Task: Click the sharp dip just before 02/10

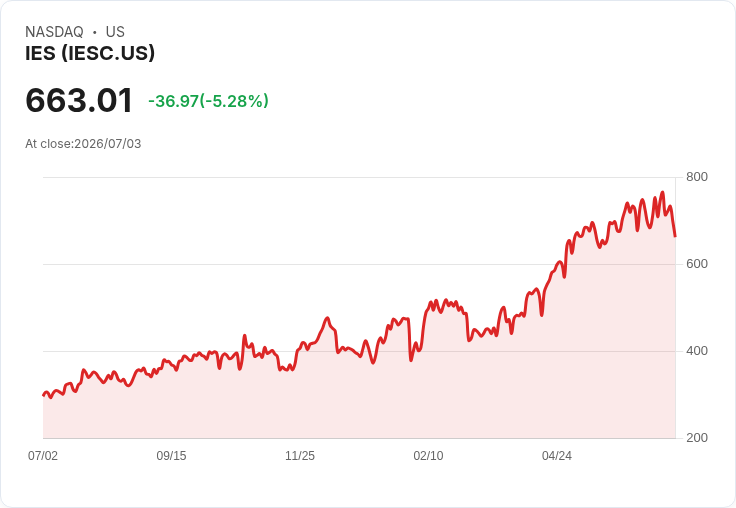Action: 411,360
